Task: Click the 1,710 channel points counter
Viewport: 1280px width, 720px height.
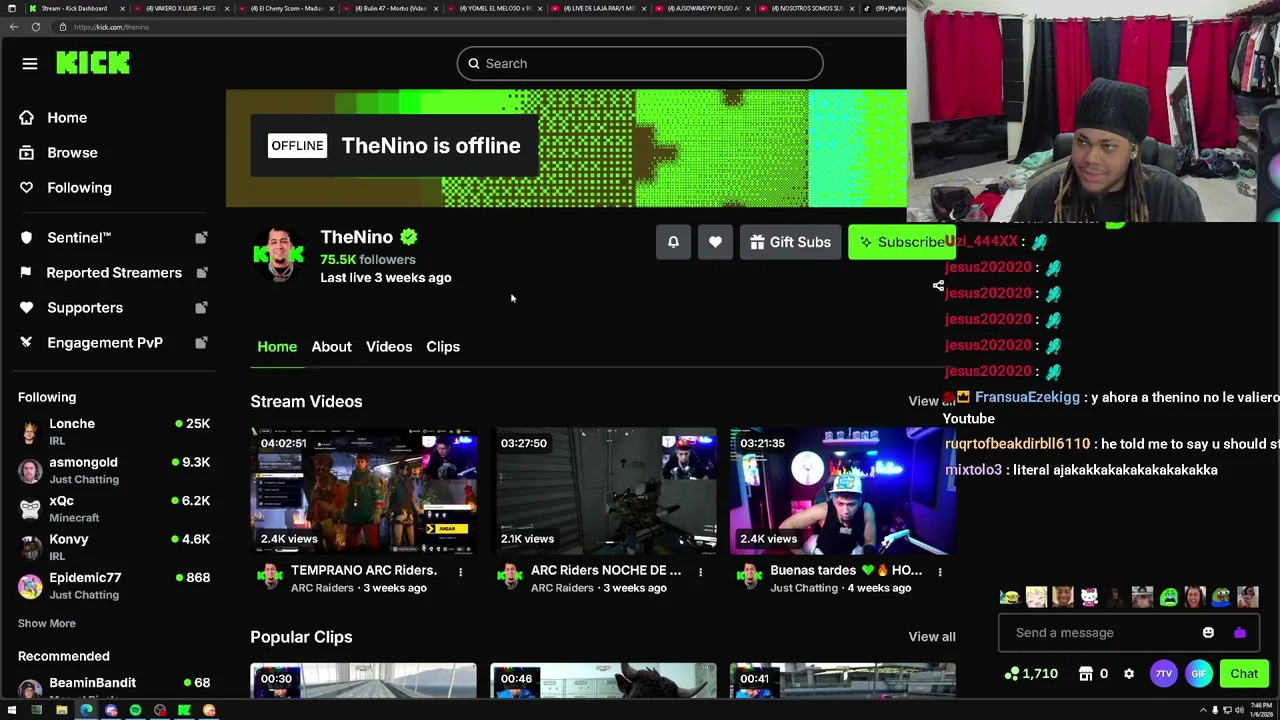Action: (x=1032, y=674)
